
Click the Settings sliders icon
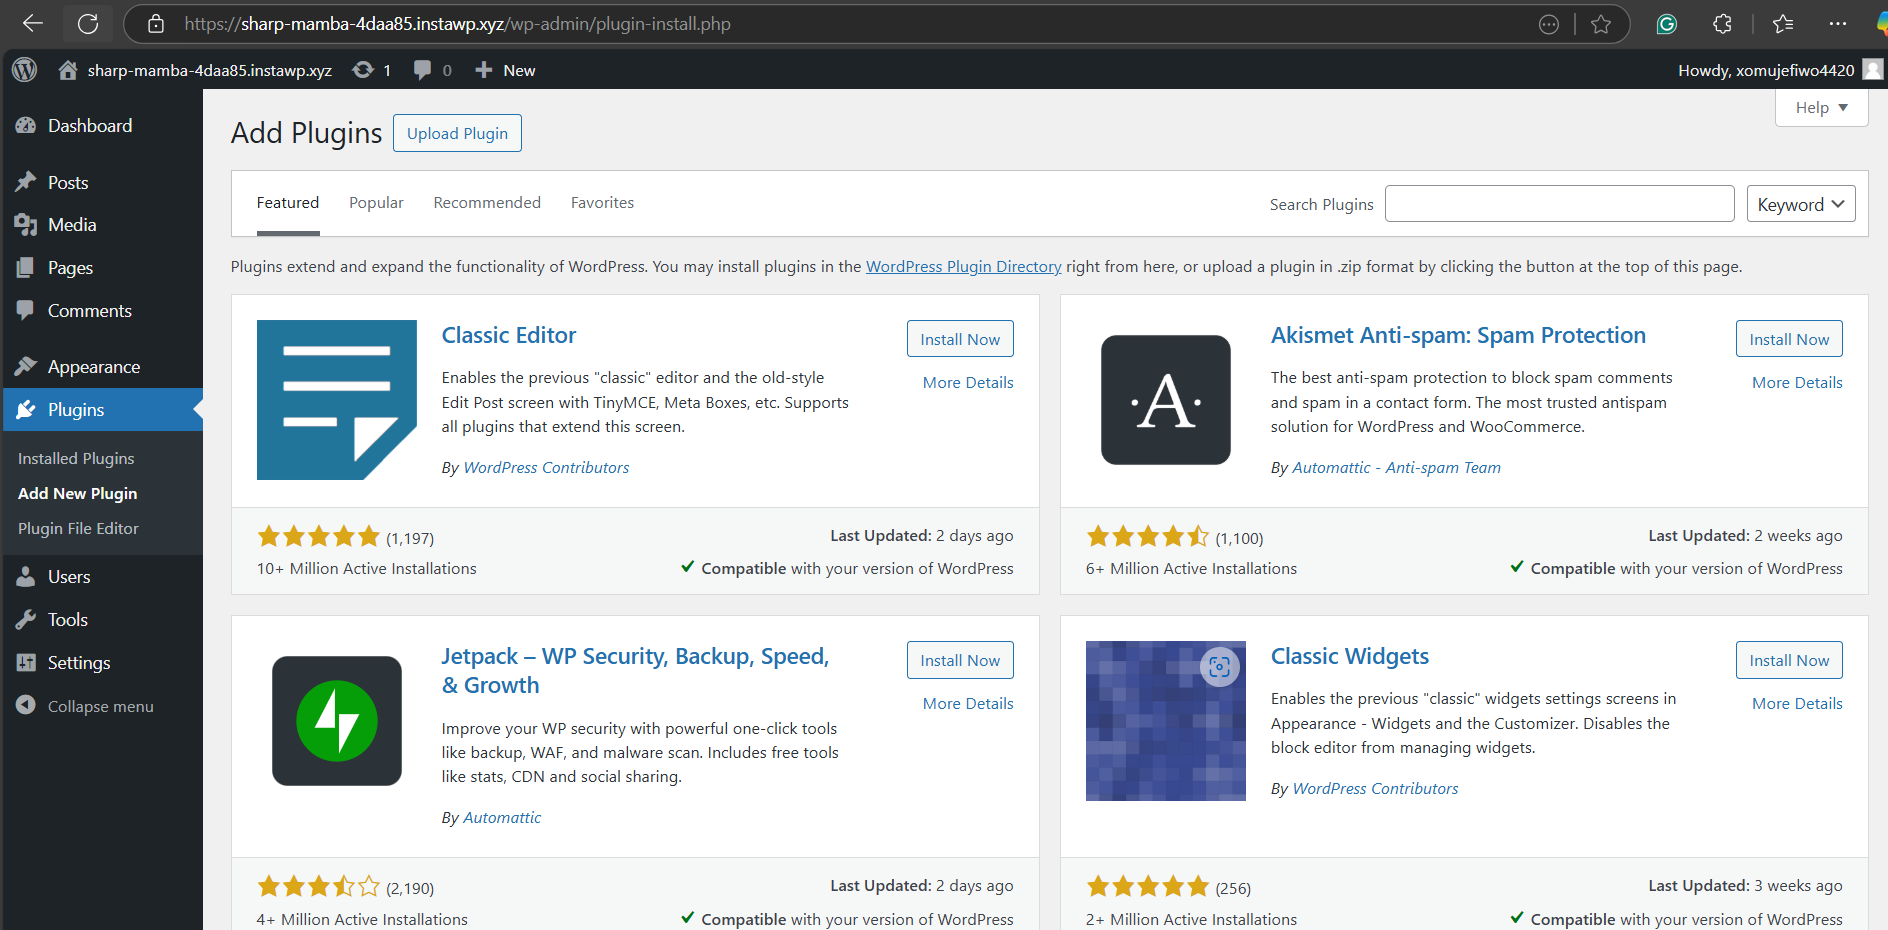tap(26, 663)
